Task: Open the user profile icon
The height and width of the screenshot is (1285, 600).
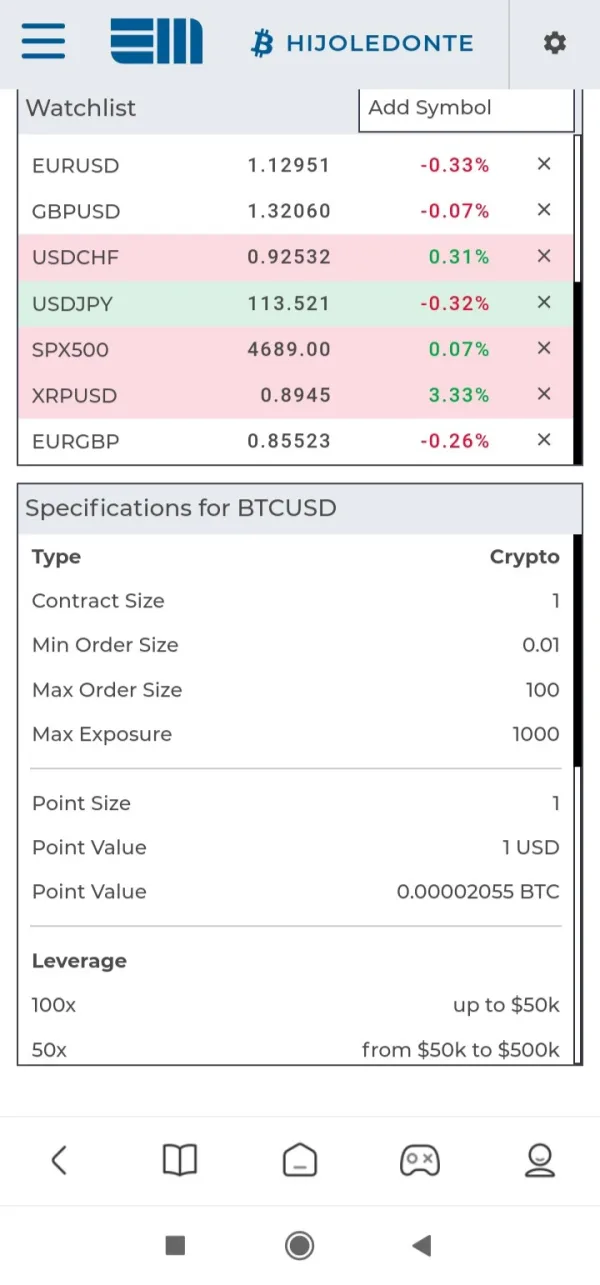Action: point(540,1160)
